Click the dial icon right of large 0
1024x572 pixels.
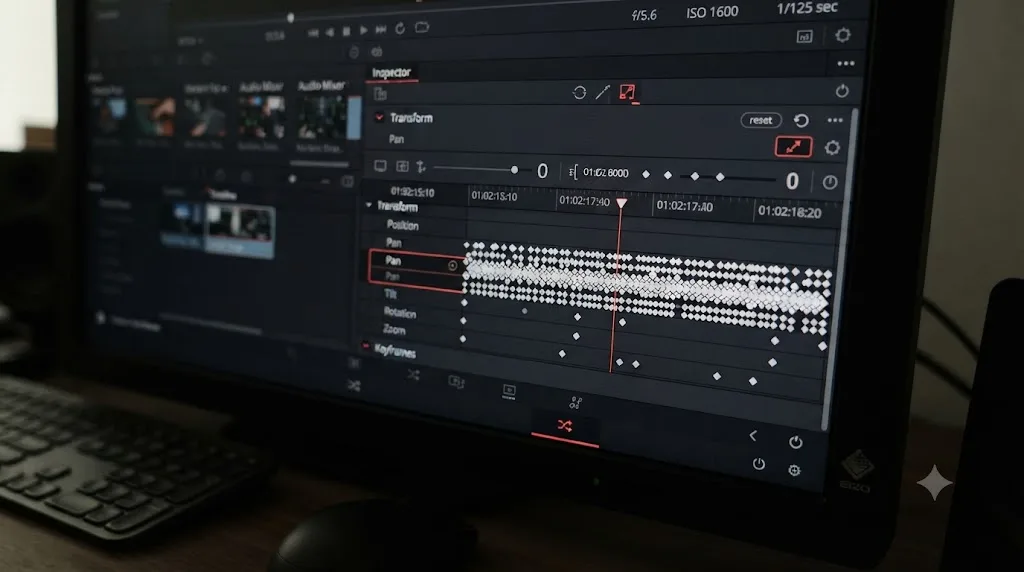[829, 182]
